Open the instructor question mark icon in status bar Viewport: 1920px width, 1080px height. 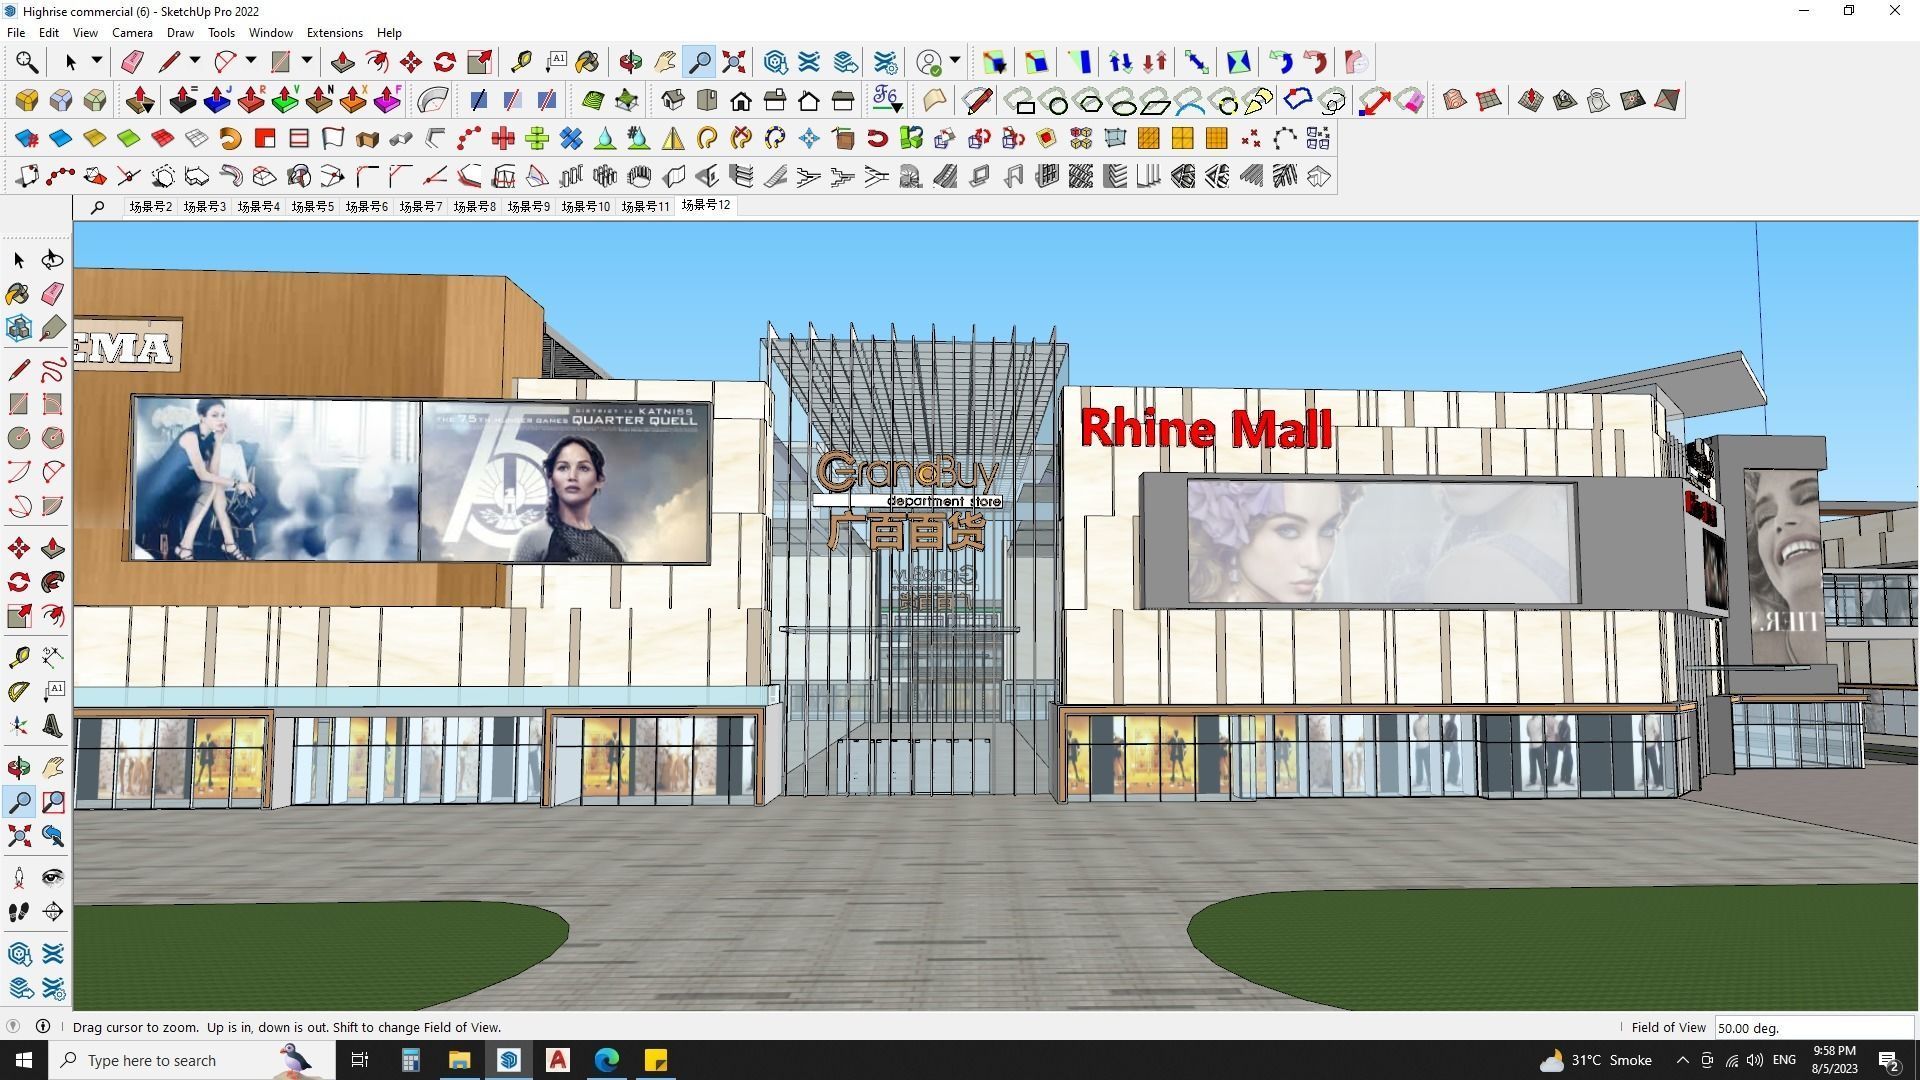pos(13,1027)
